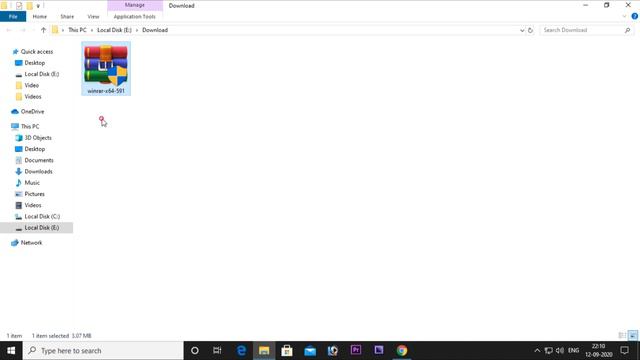Image resolution: width=640 pixels, height=360 pixels.
Task: Open 3D Objects in sidebar
Action: (38, 138)
